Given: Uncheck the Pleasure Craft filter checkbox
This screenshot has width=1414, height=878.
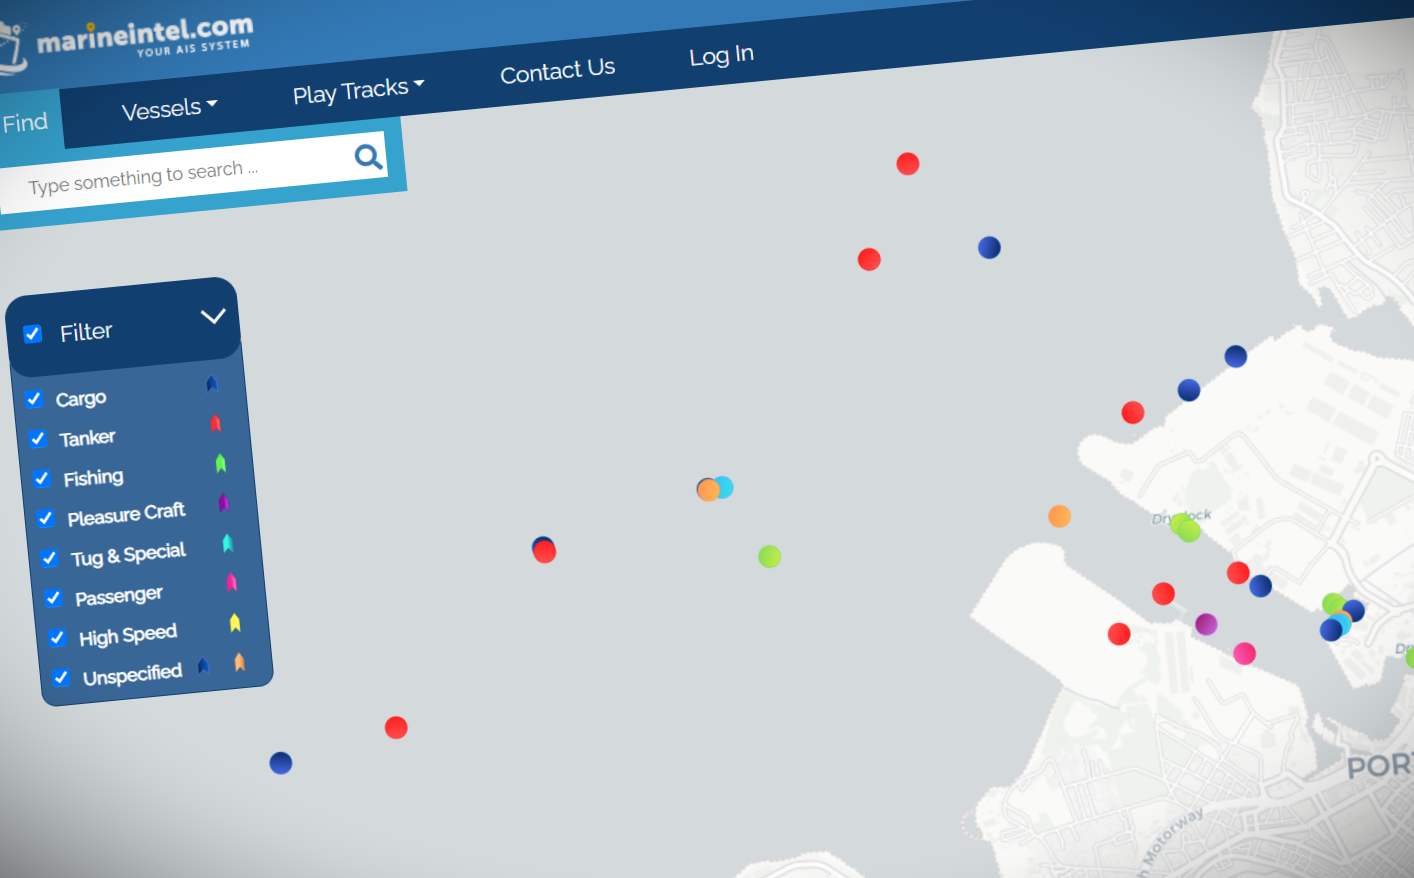Looking at the screenshot, I should 45,518.
